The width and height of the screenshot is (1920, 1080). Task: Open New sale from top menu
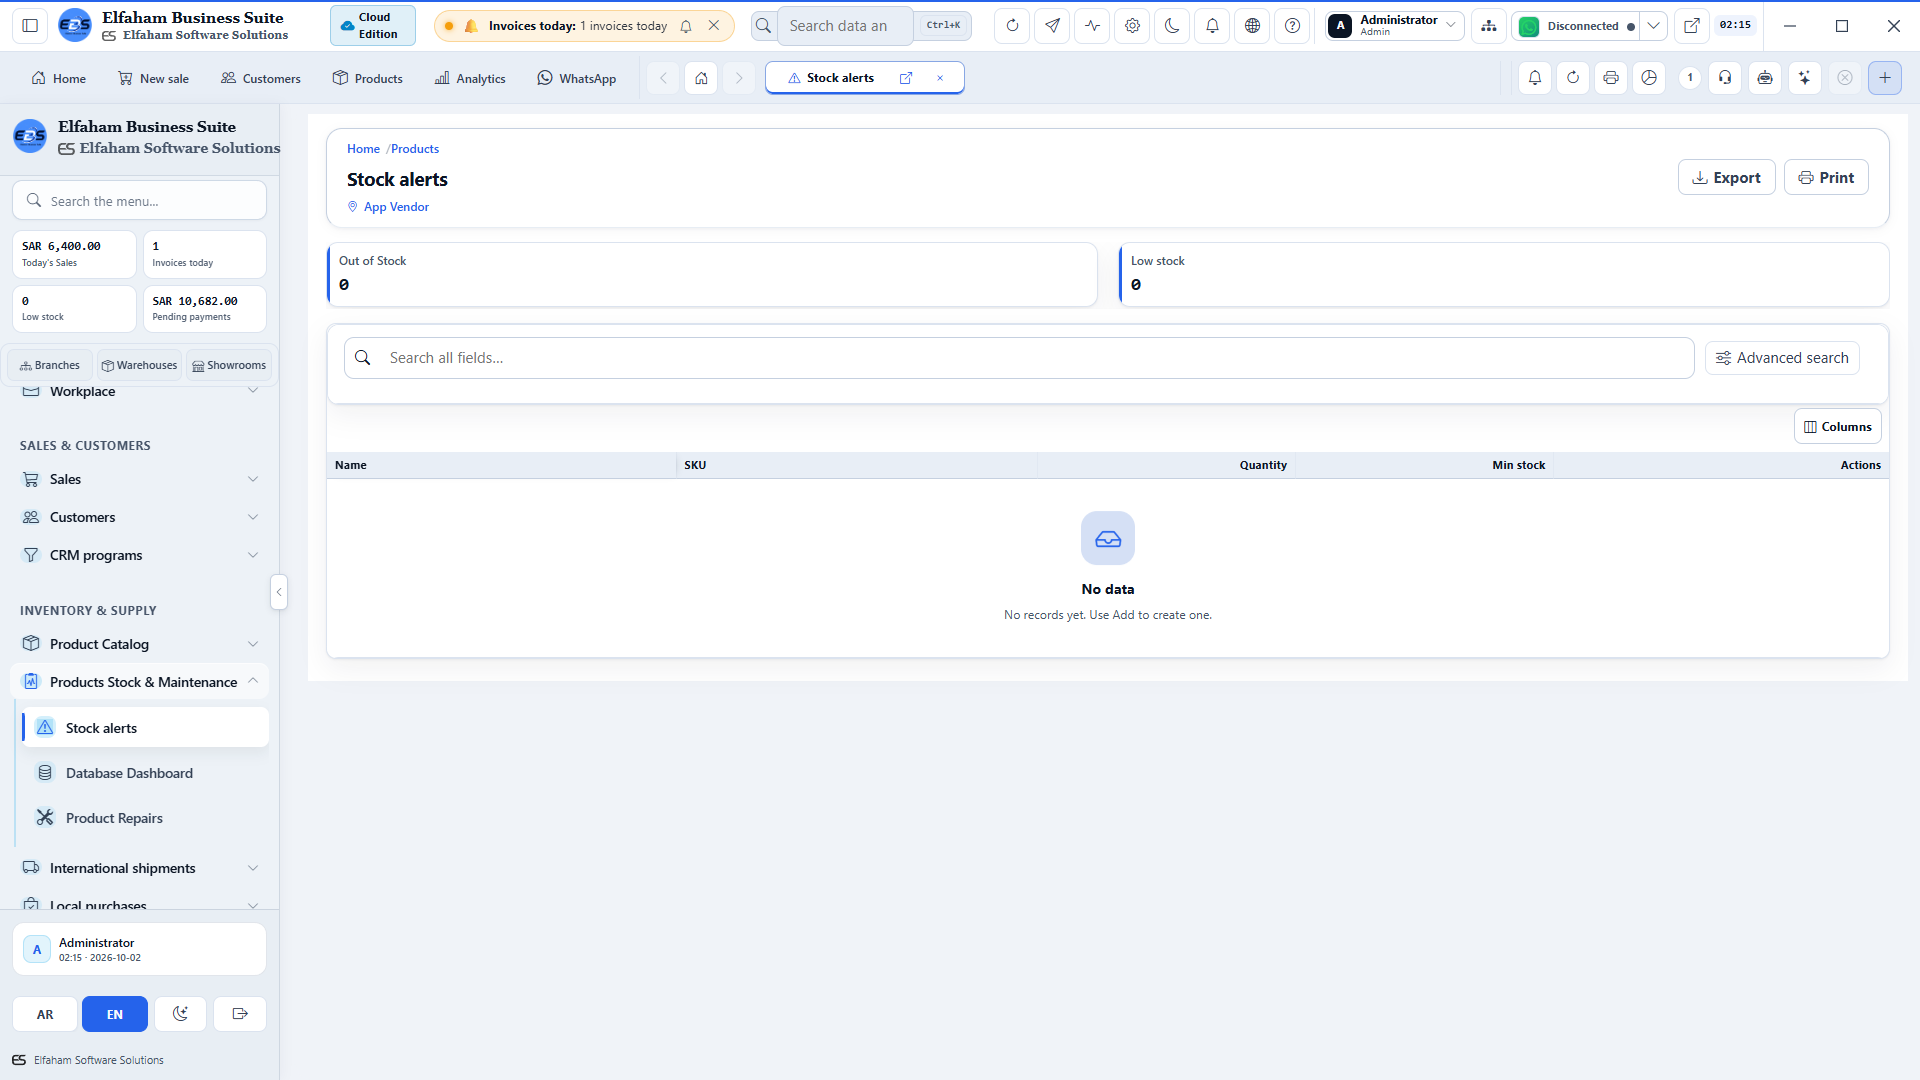(153, 78)
